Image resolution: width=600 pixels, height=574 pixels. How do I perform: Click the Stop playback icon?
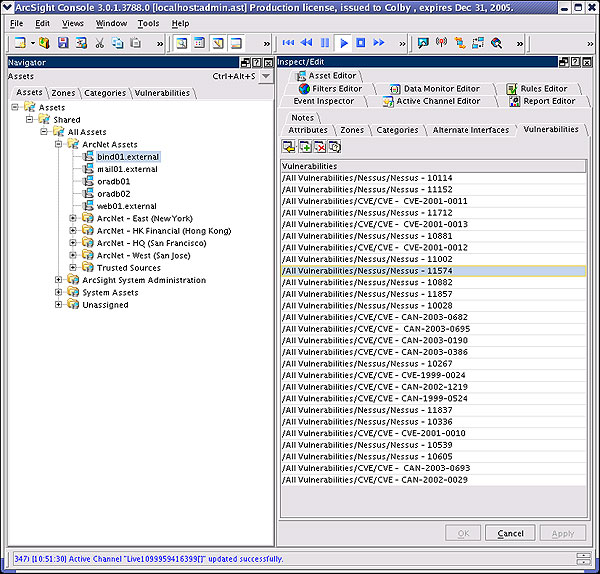tap(361, 43)
